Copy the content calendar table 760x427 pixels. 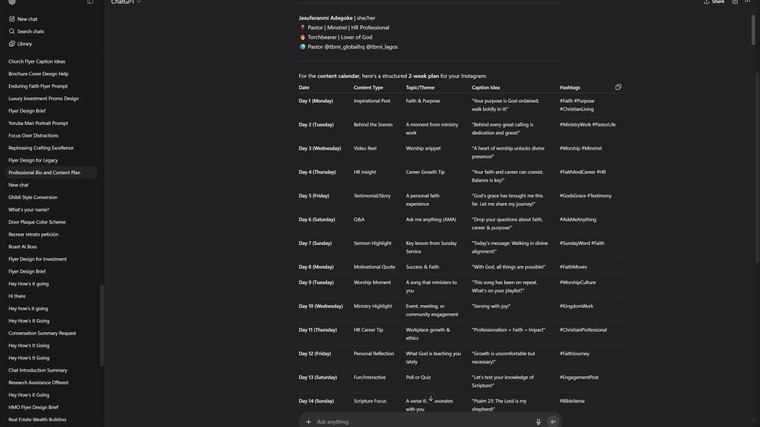pyautogui.click(x=618, y=87)
